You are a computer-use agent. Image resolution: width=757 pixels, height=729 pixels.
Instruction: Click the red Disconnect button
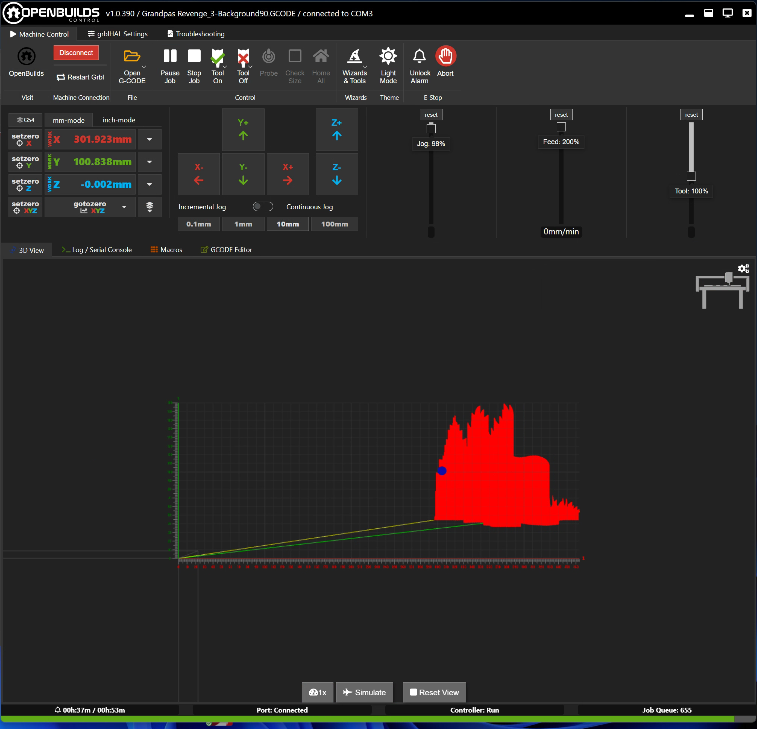tap(76, 52)
